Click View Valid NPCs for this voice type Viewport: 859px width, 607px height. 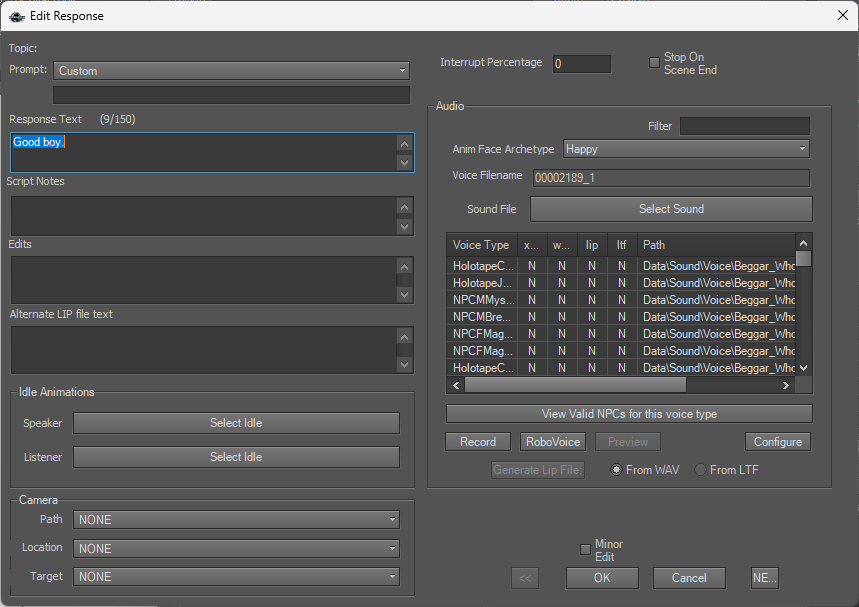pyautogui.click(x=629, y=414)
